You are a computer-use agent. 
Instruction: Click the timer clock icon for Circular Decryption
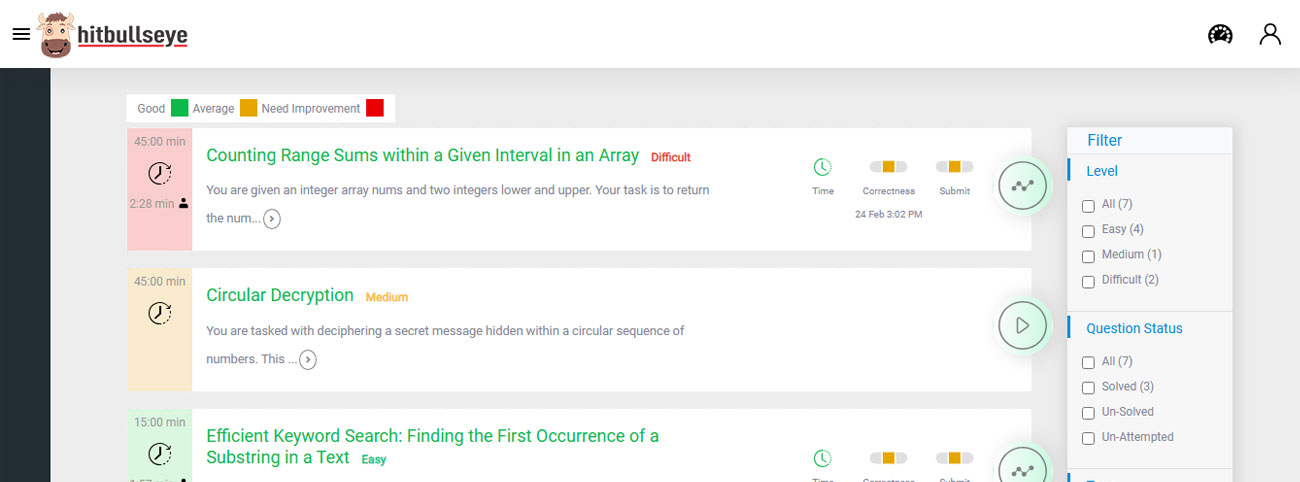coord(160,313)
